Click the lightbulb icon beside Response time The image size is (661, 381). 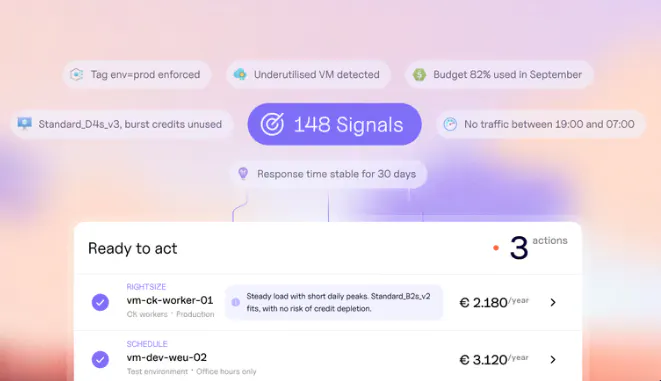click(243, 173)
